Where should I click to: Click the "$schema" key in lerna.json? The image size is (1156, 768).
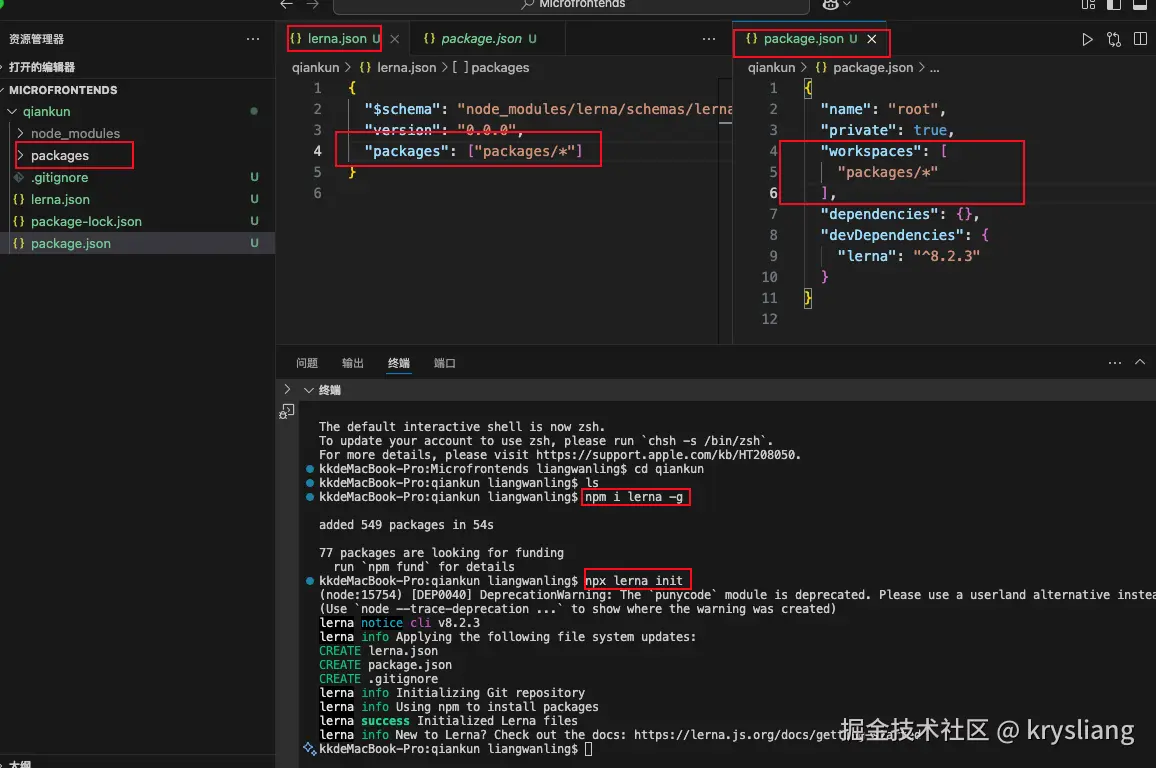405,109
